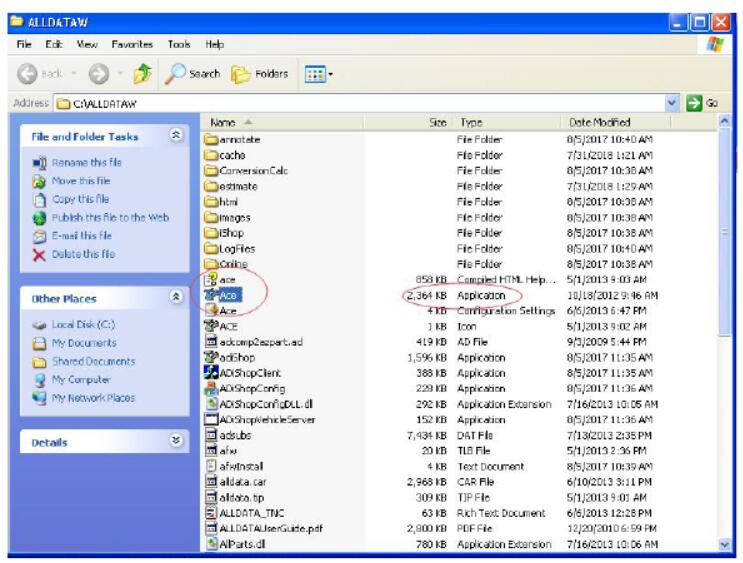Click the scrollbar down arrow
Viewport: 743px width, 563px height.
click(724, 545)
